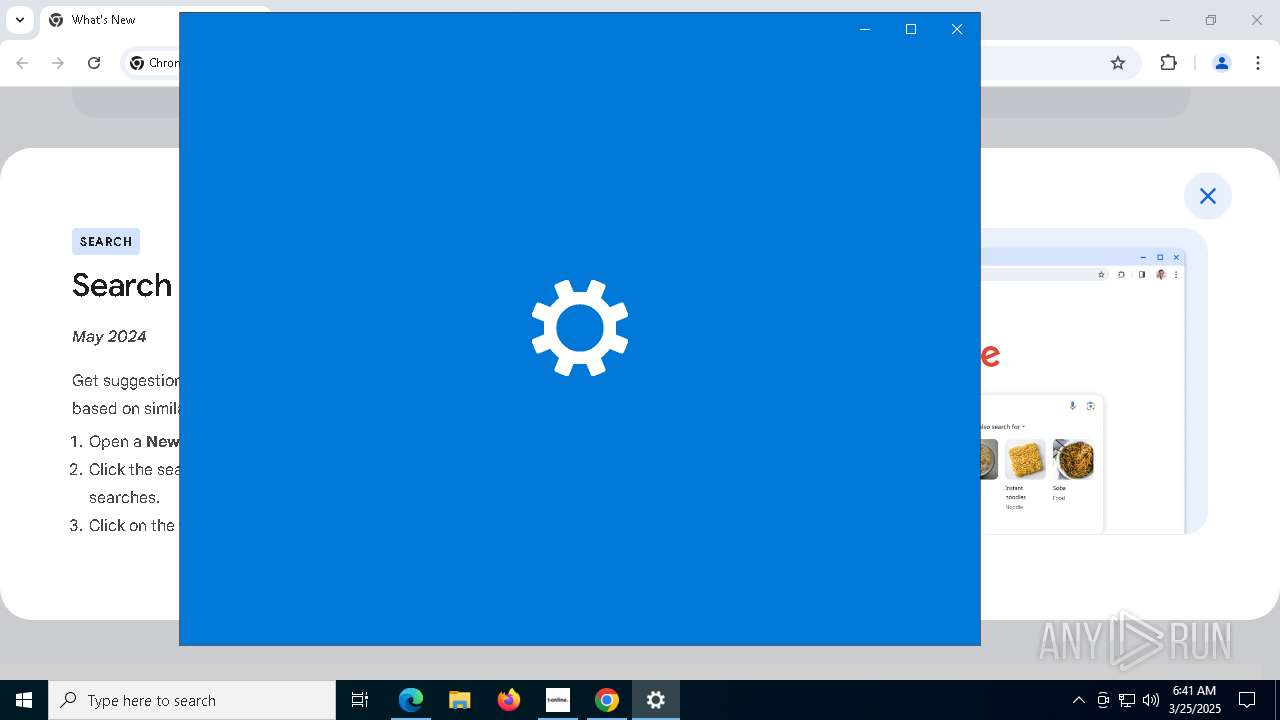Dismiss What's New card with blue X
Viewport: 1280px width, 720px height.
click(1208, 196)
